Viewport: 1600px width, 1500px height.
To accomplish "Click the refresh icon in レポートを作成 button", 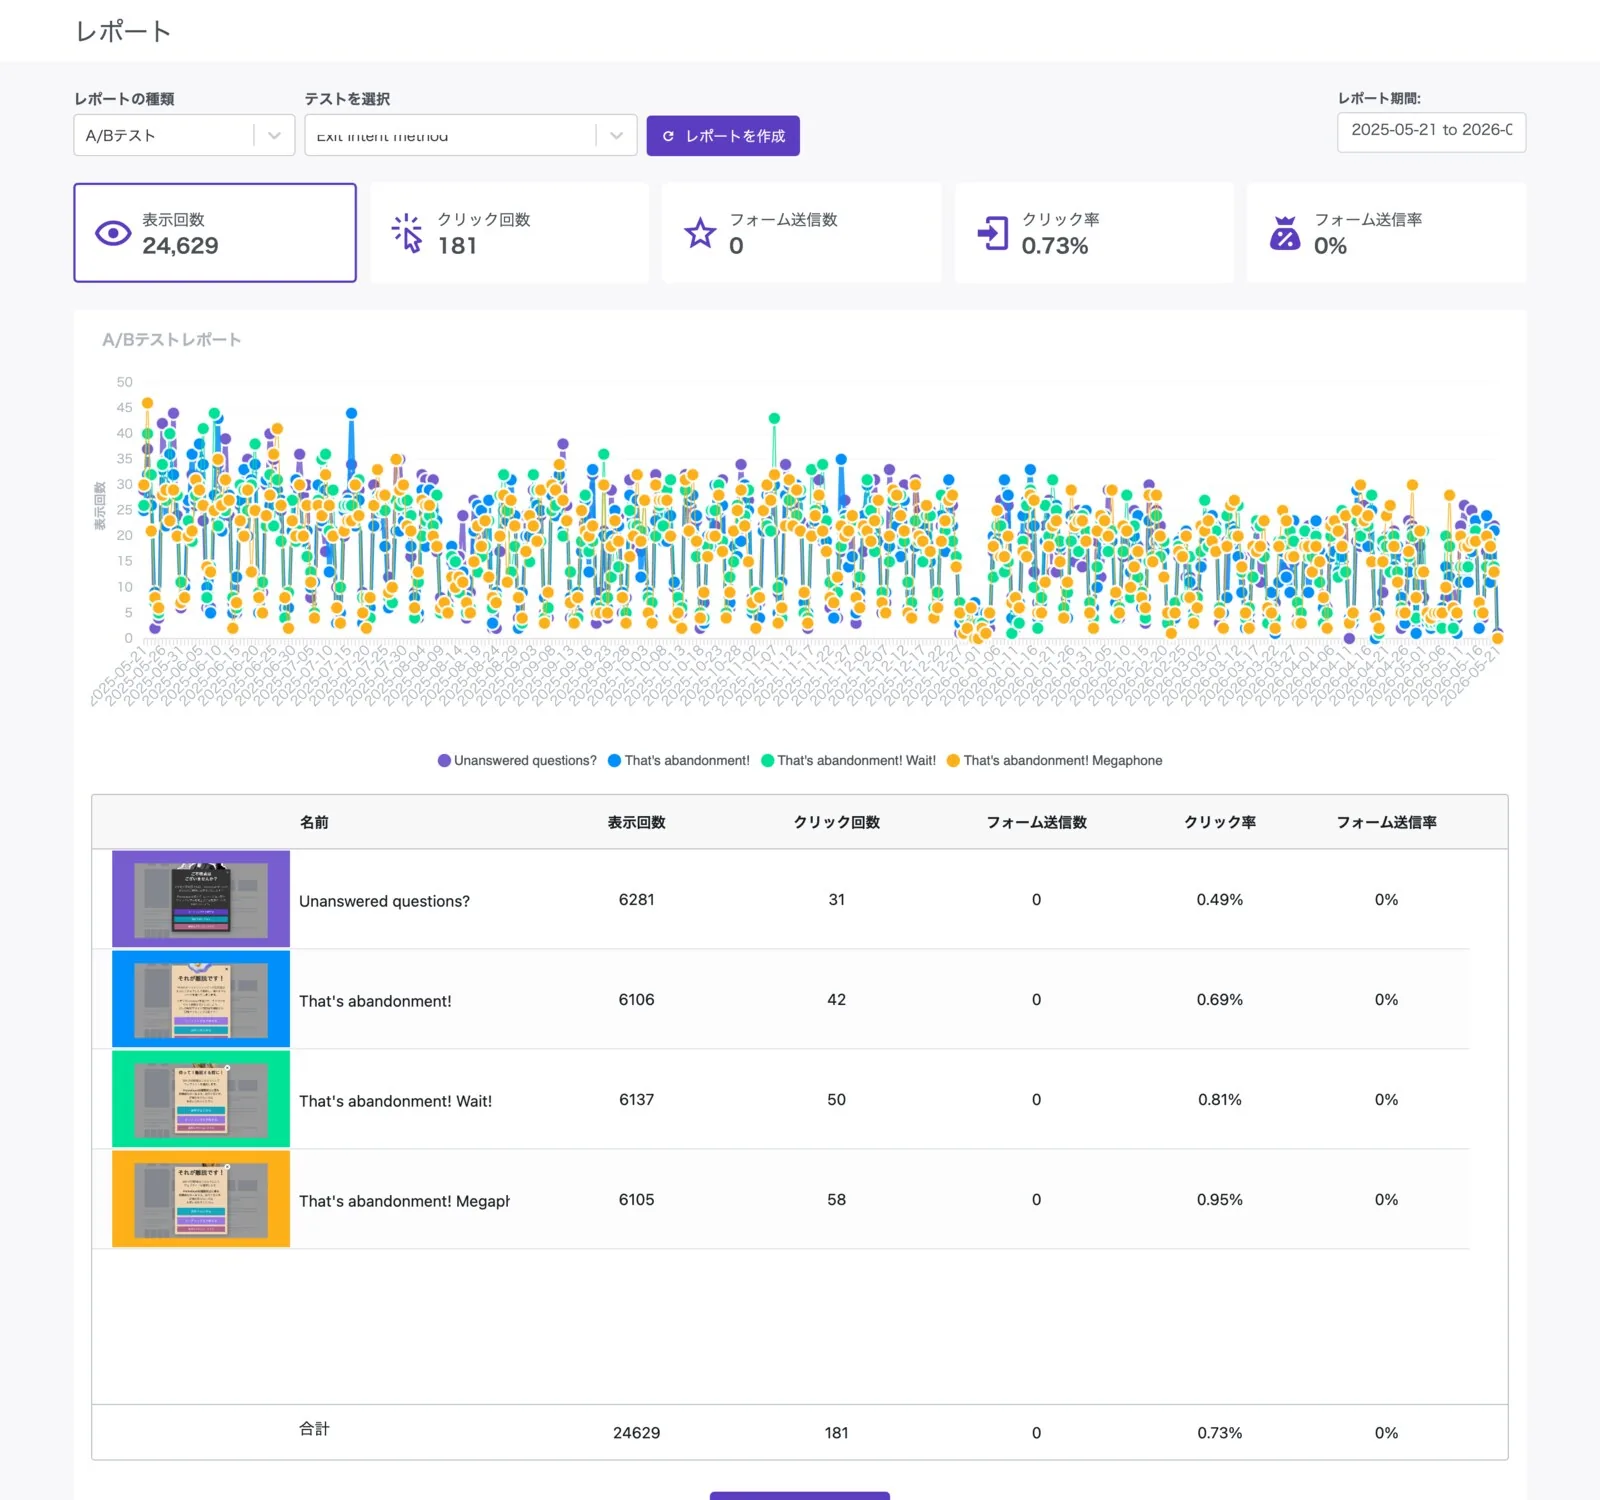I will (668, 136).
